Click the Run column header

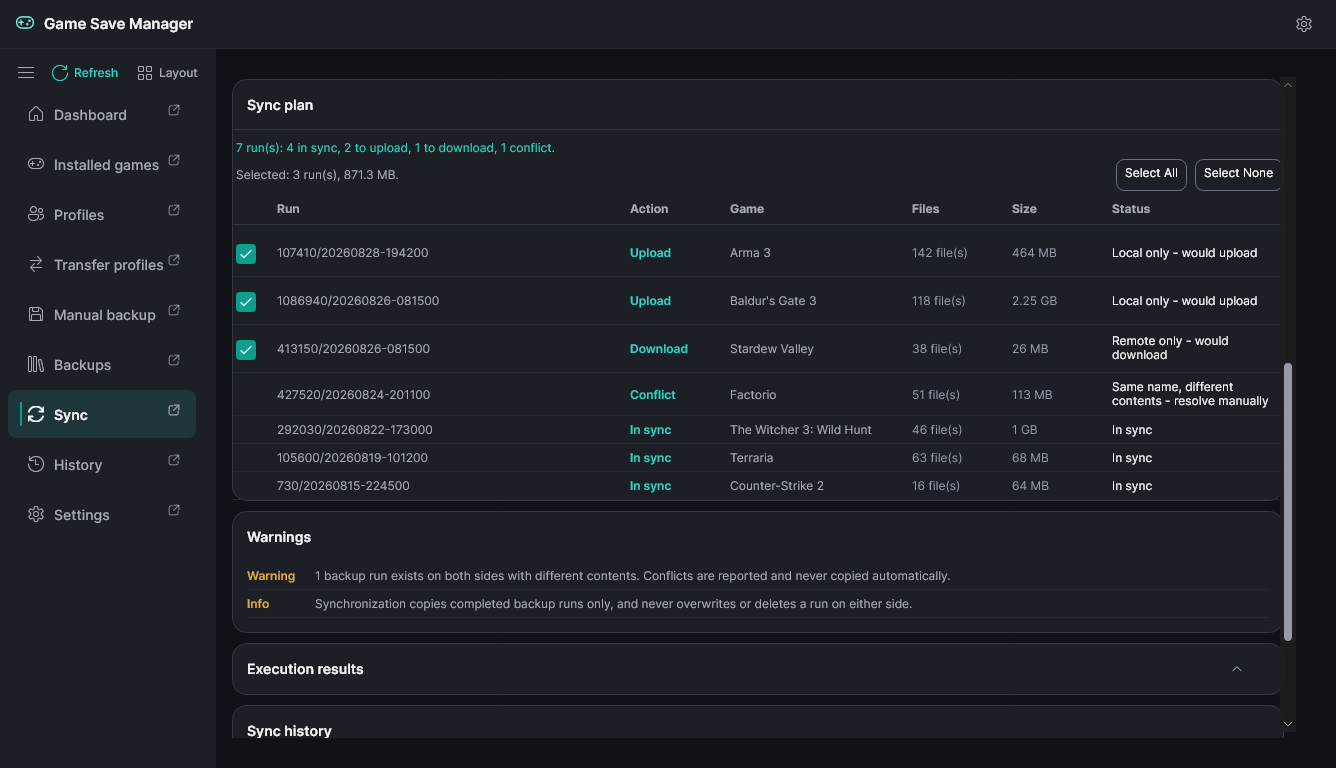click(x=288, y=209)
